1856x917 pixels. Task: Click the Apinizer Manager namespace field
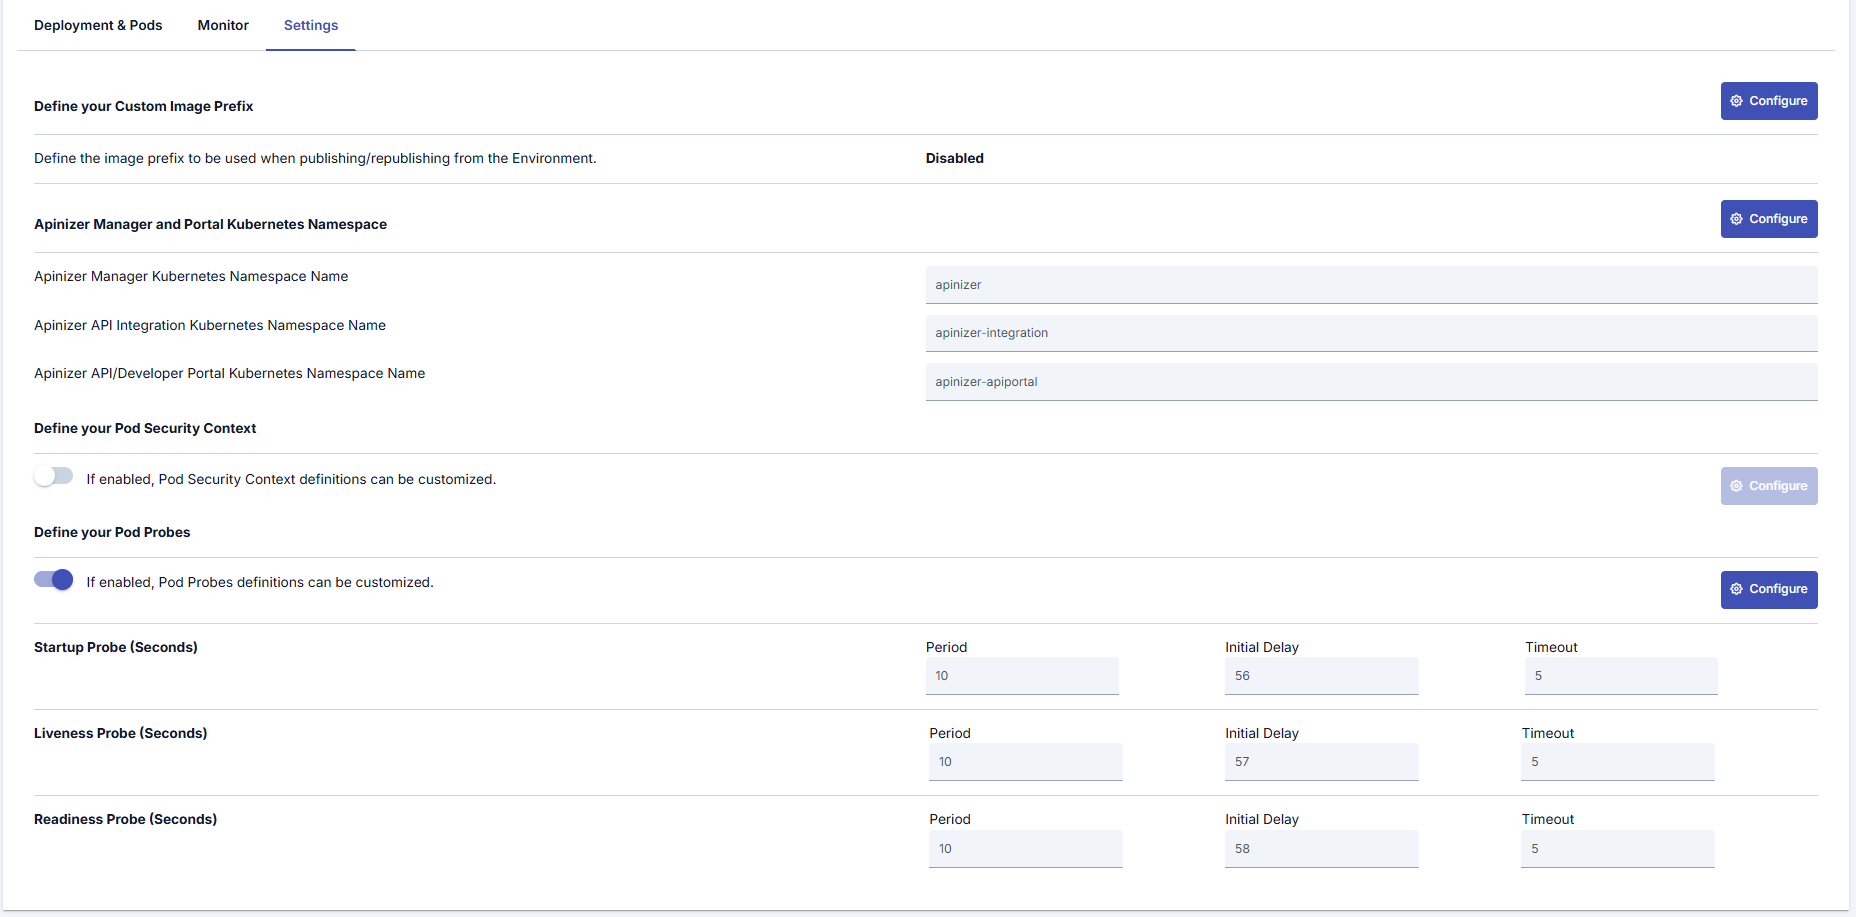click(1371, 285)
